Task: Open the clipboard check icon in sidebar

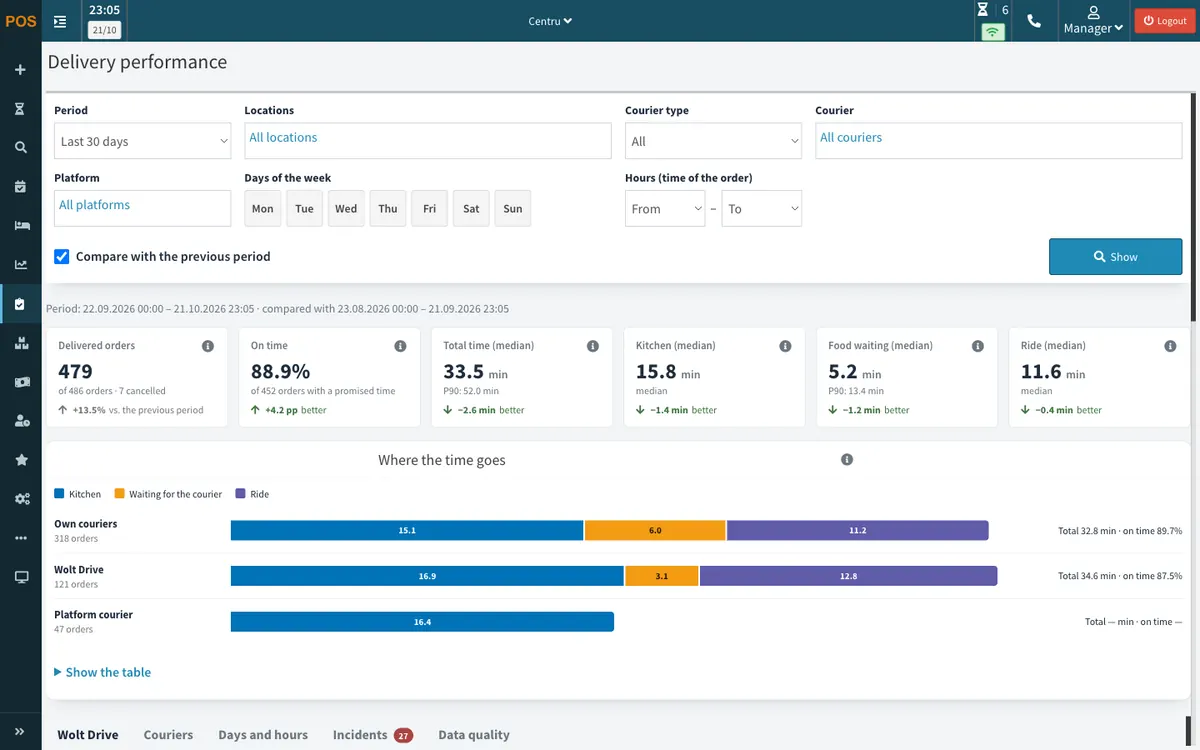Action: coord(21,304)
